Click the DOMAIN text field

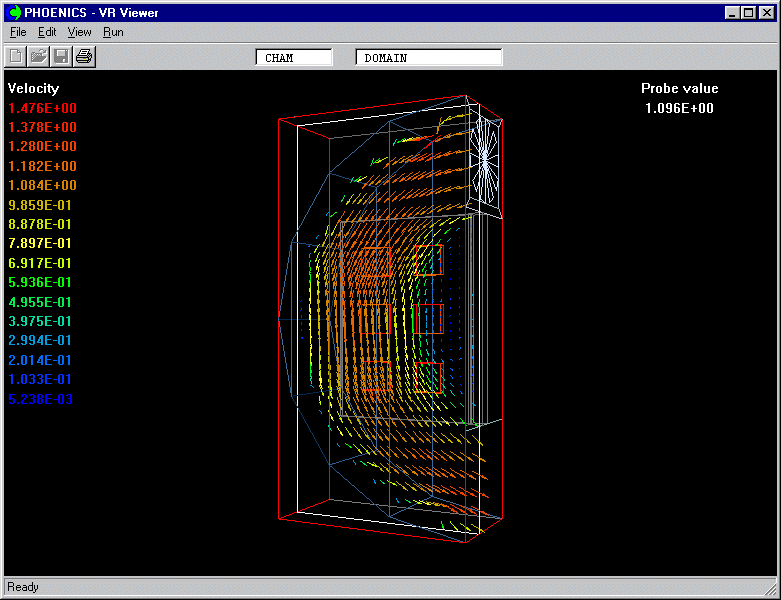(429, 58)
